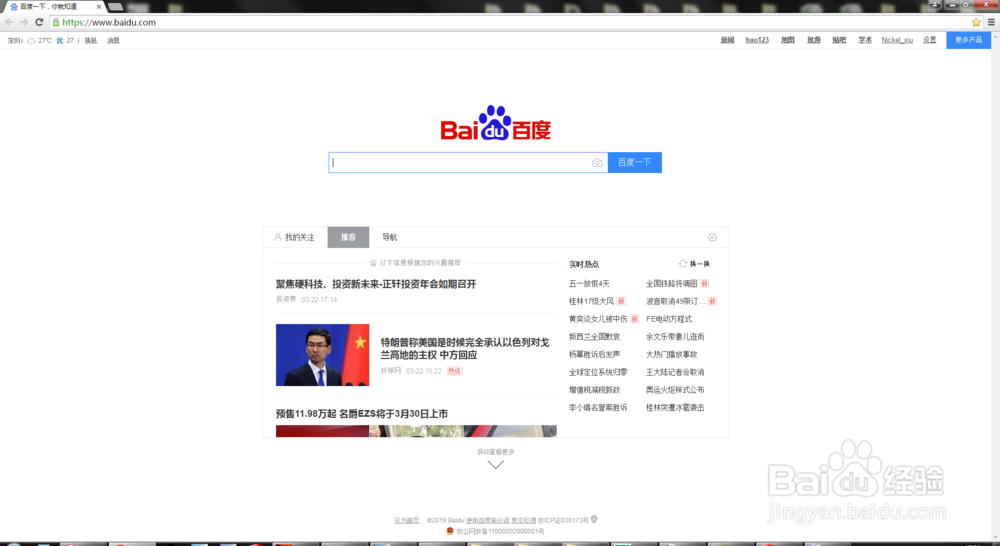Open the 视频 link
Screen dimensions: 1000x546
click(814, 40)
